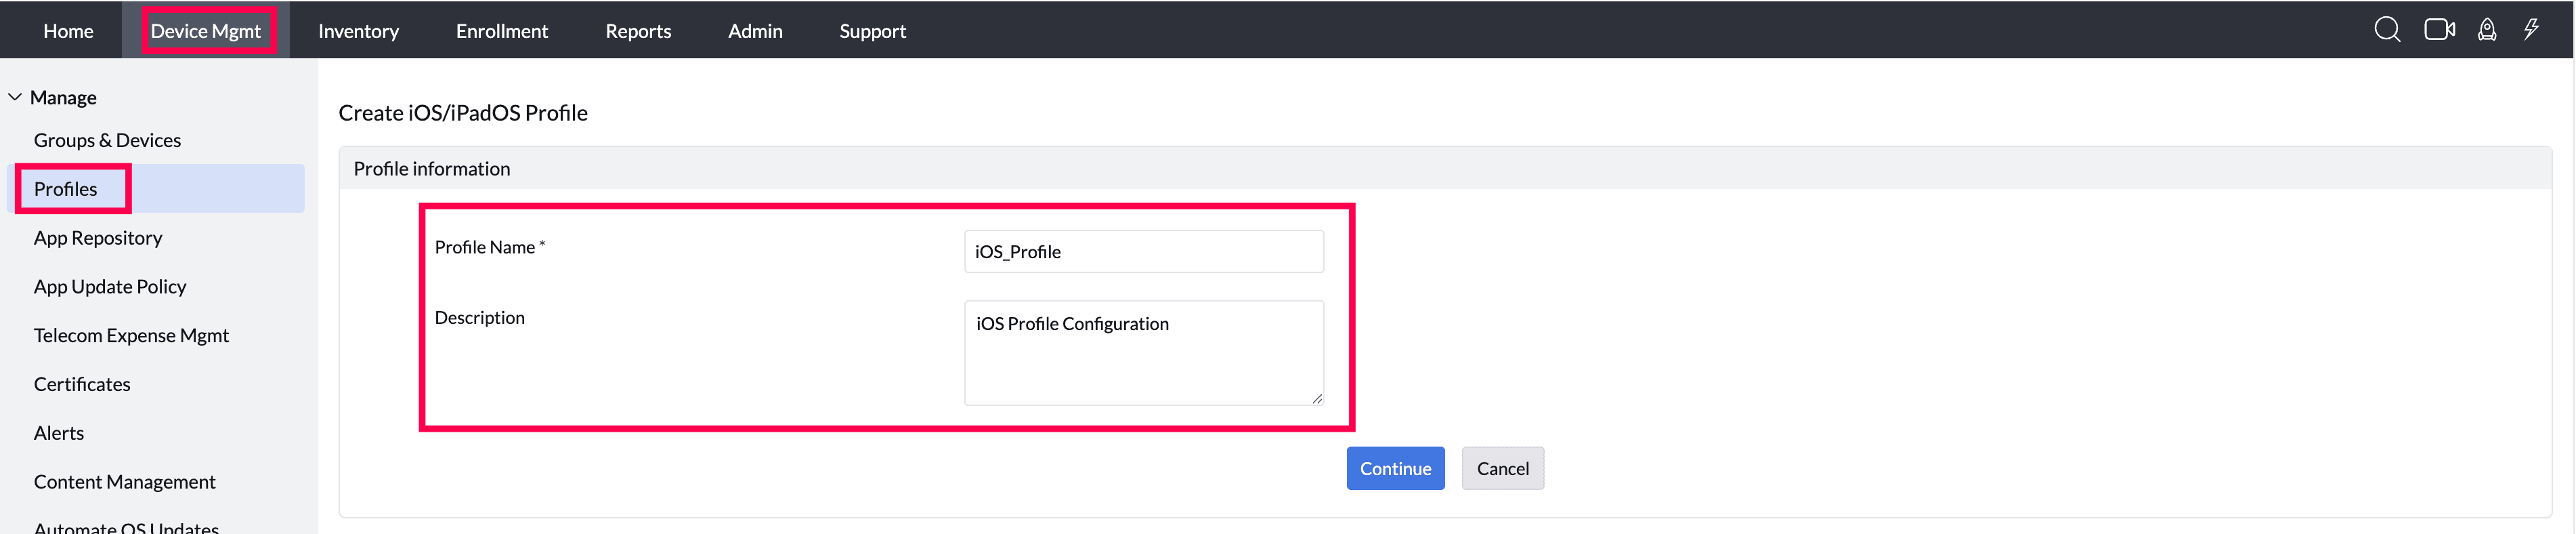Image resolution: width=2576 pixels, height=534 pixels.
Task: Focus the Profile Name text field
Action: click(1143, 252)
